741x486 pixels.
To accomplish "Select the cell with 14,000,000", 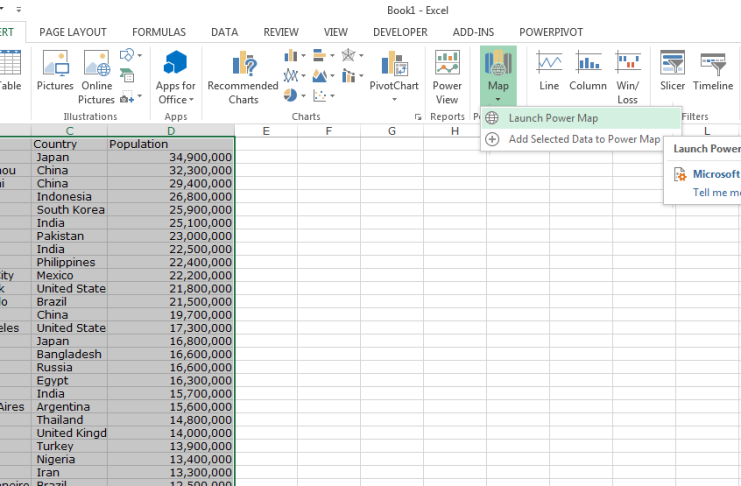I will coord(171,433).
